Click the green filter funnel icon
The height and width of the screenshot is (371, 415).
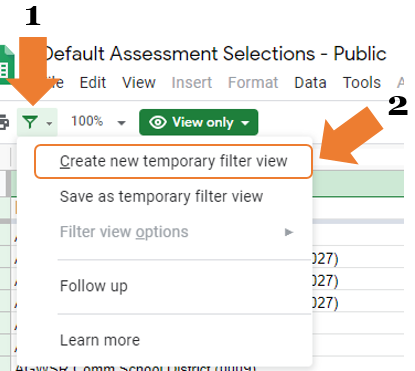tap(30, 122)
